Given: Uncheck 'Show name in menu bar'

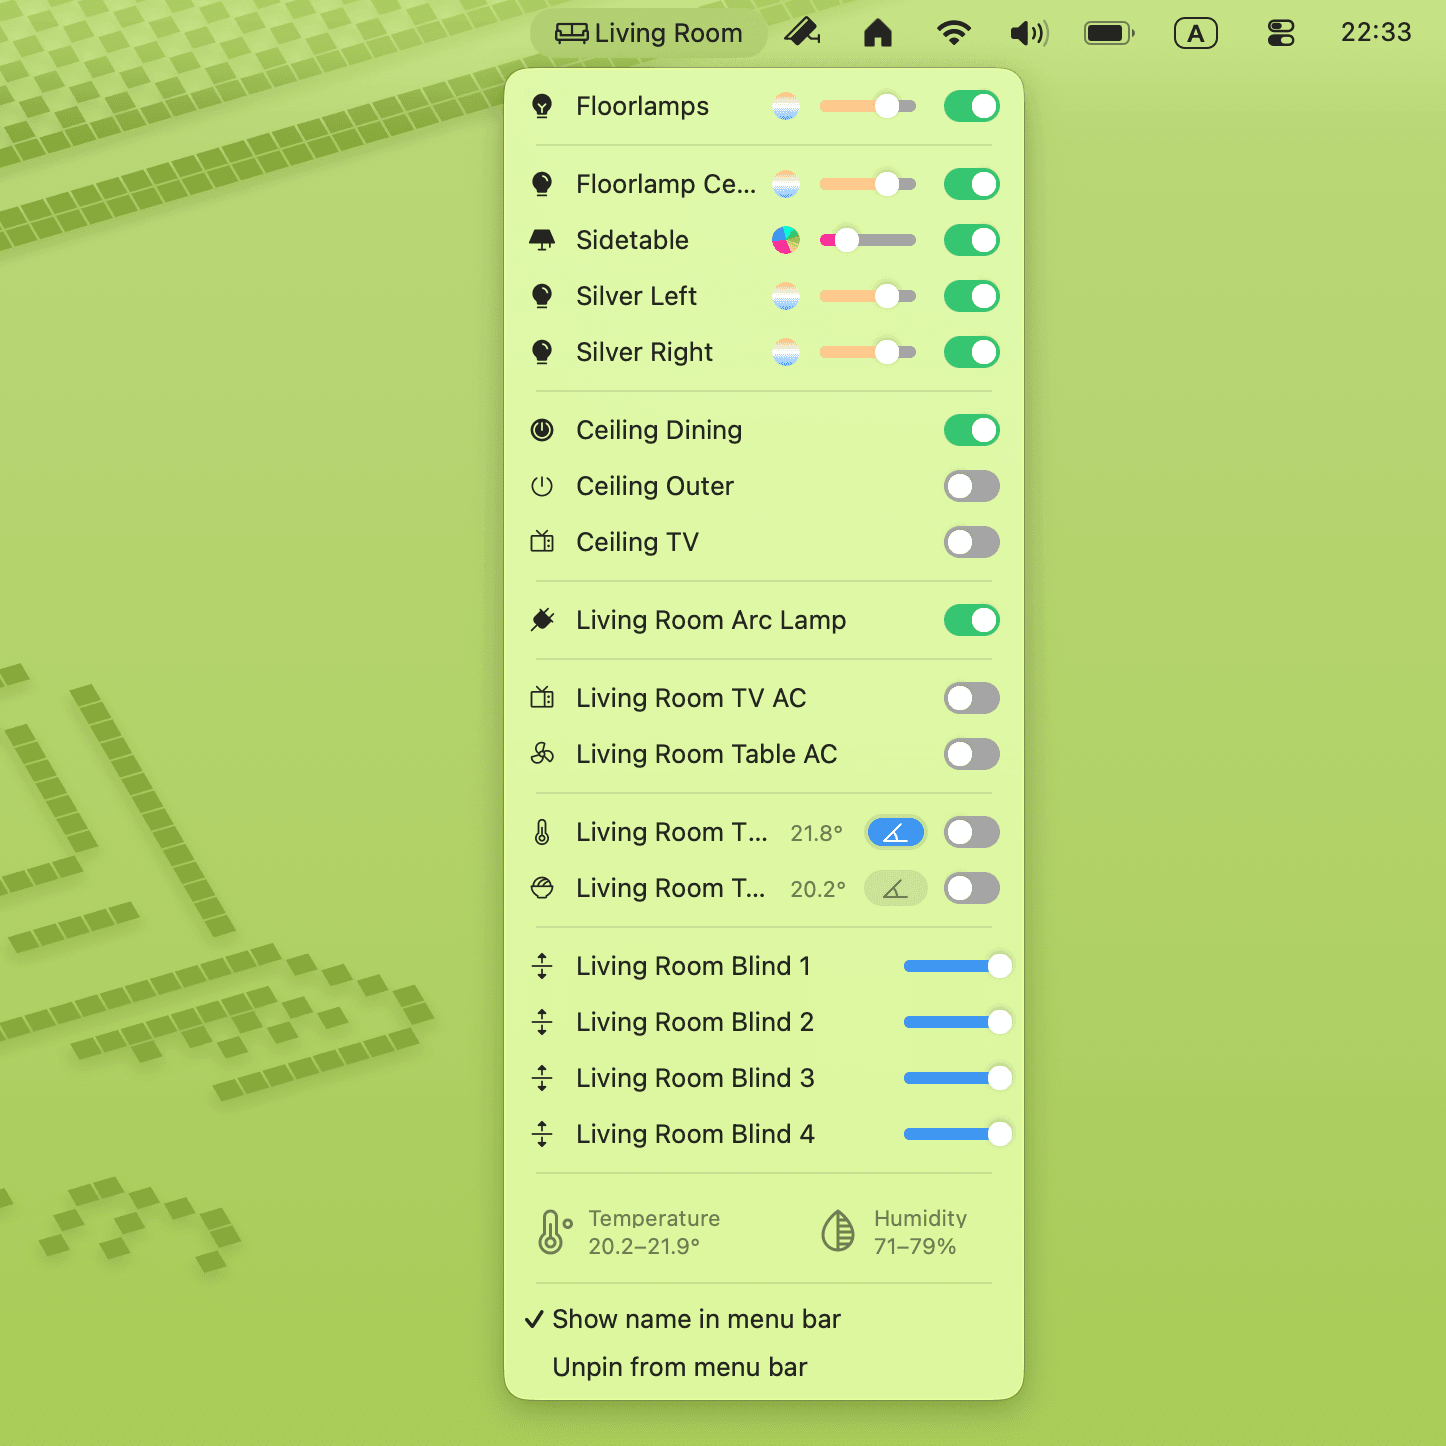Looking at the screenshot, I should tap(697, 1319).
